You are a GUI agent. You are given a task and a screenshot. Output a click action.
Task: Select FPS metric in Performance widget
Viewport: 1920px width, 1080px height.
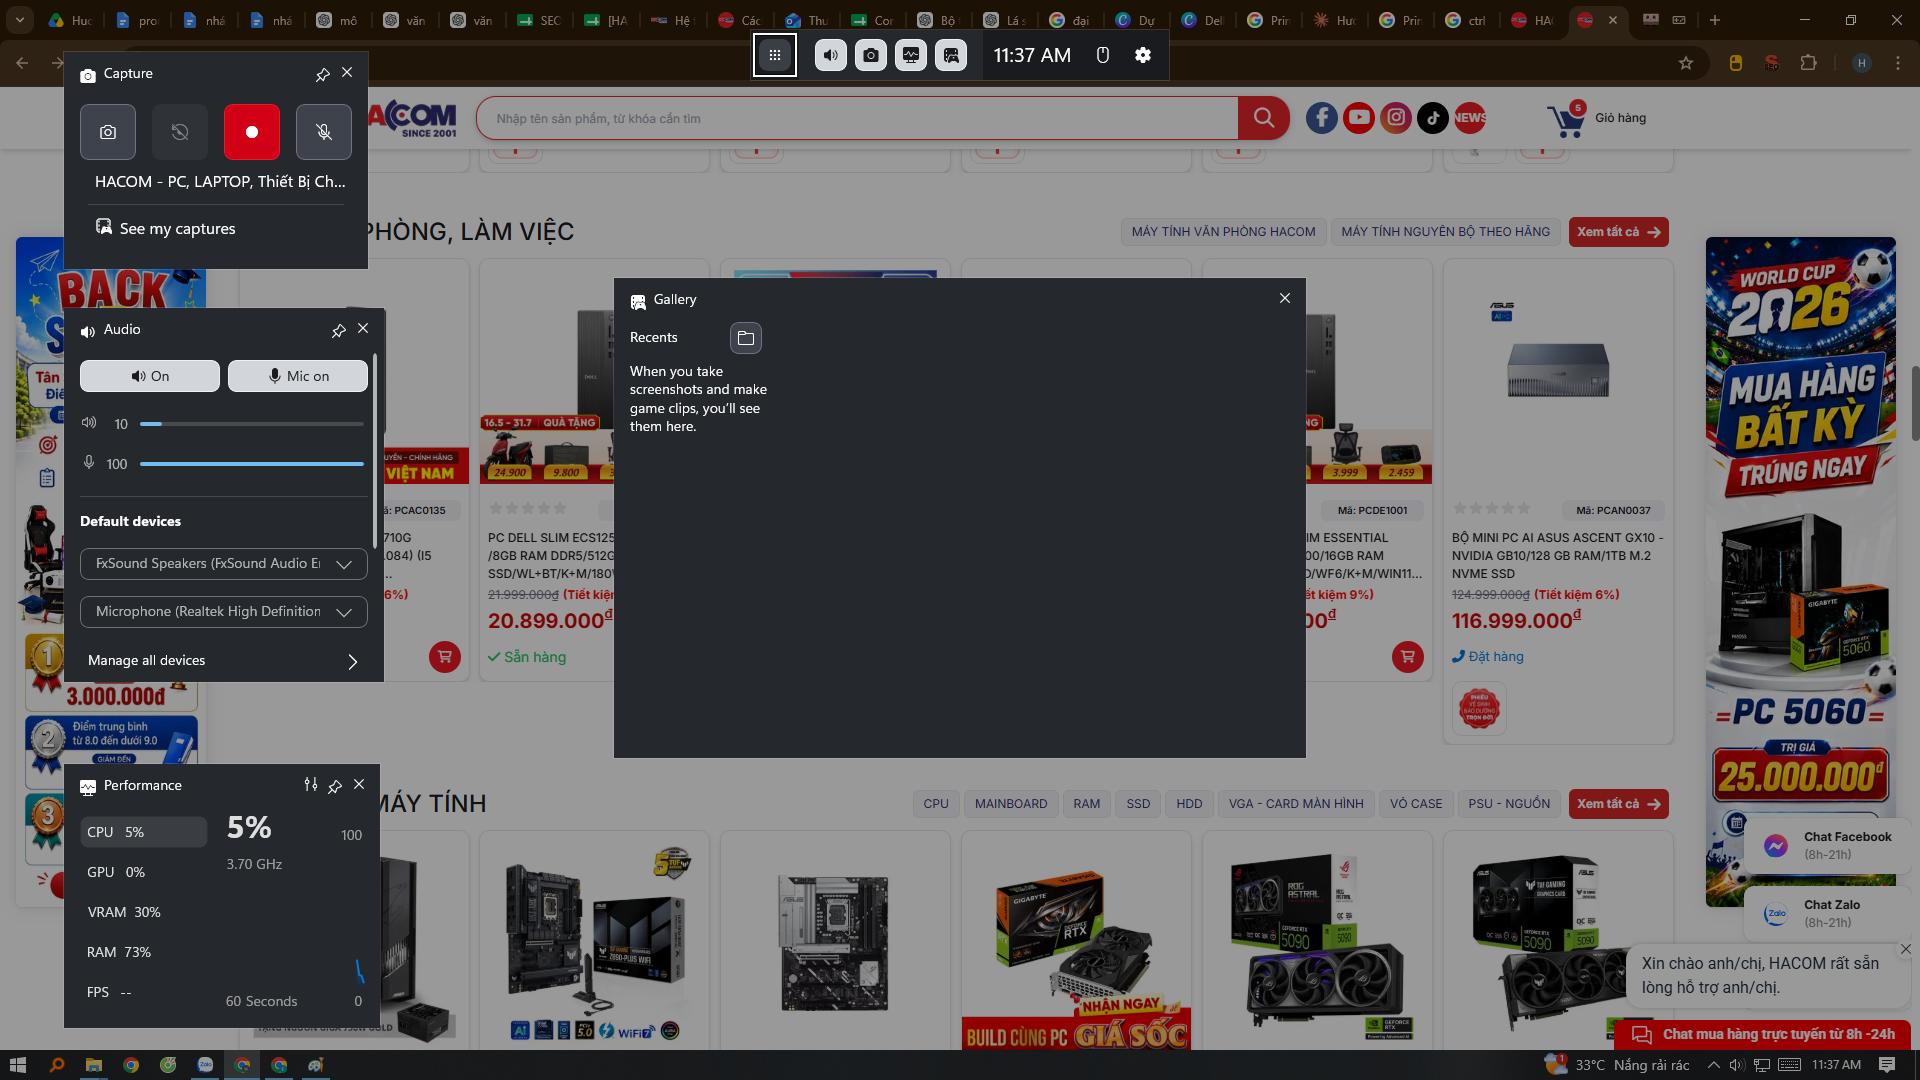tap(143, 992)
